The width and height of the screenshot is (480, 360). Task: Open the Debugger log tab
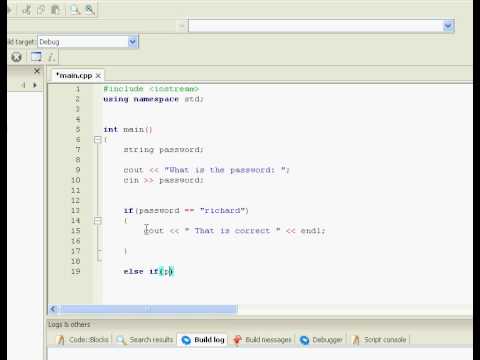click(321, 340)
